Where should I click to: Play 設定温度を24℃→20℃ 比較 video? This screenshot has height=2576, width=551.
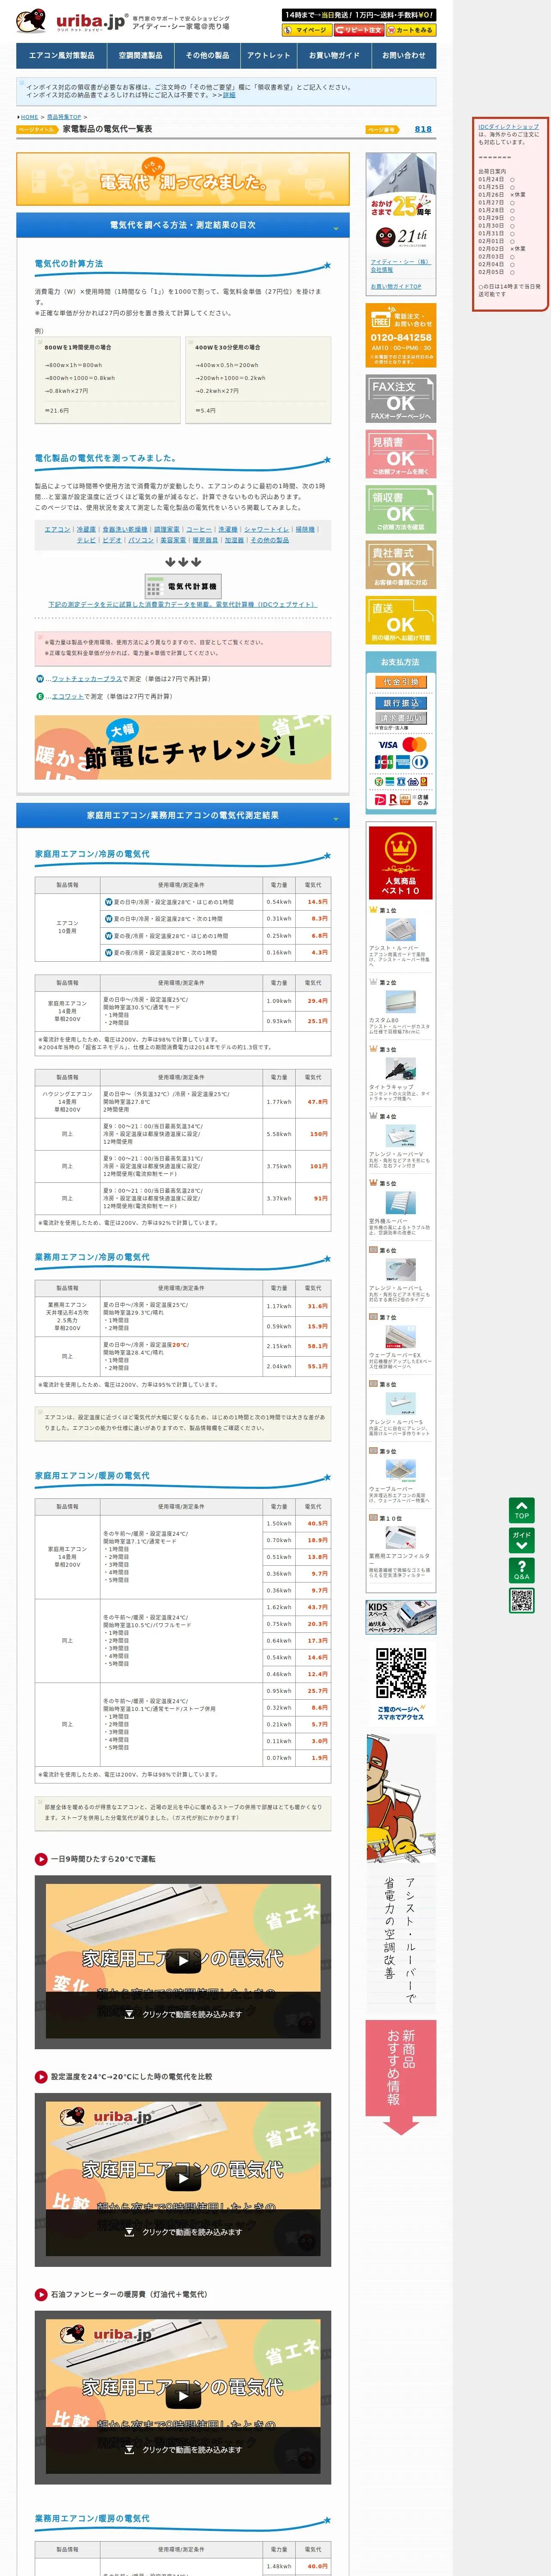tap(183, 2179)
